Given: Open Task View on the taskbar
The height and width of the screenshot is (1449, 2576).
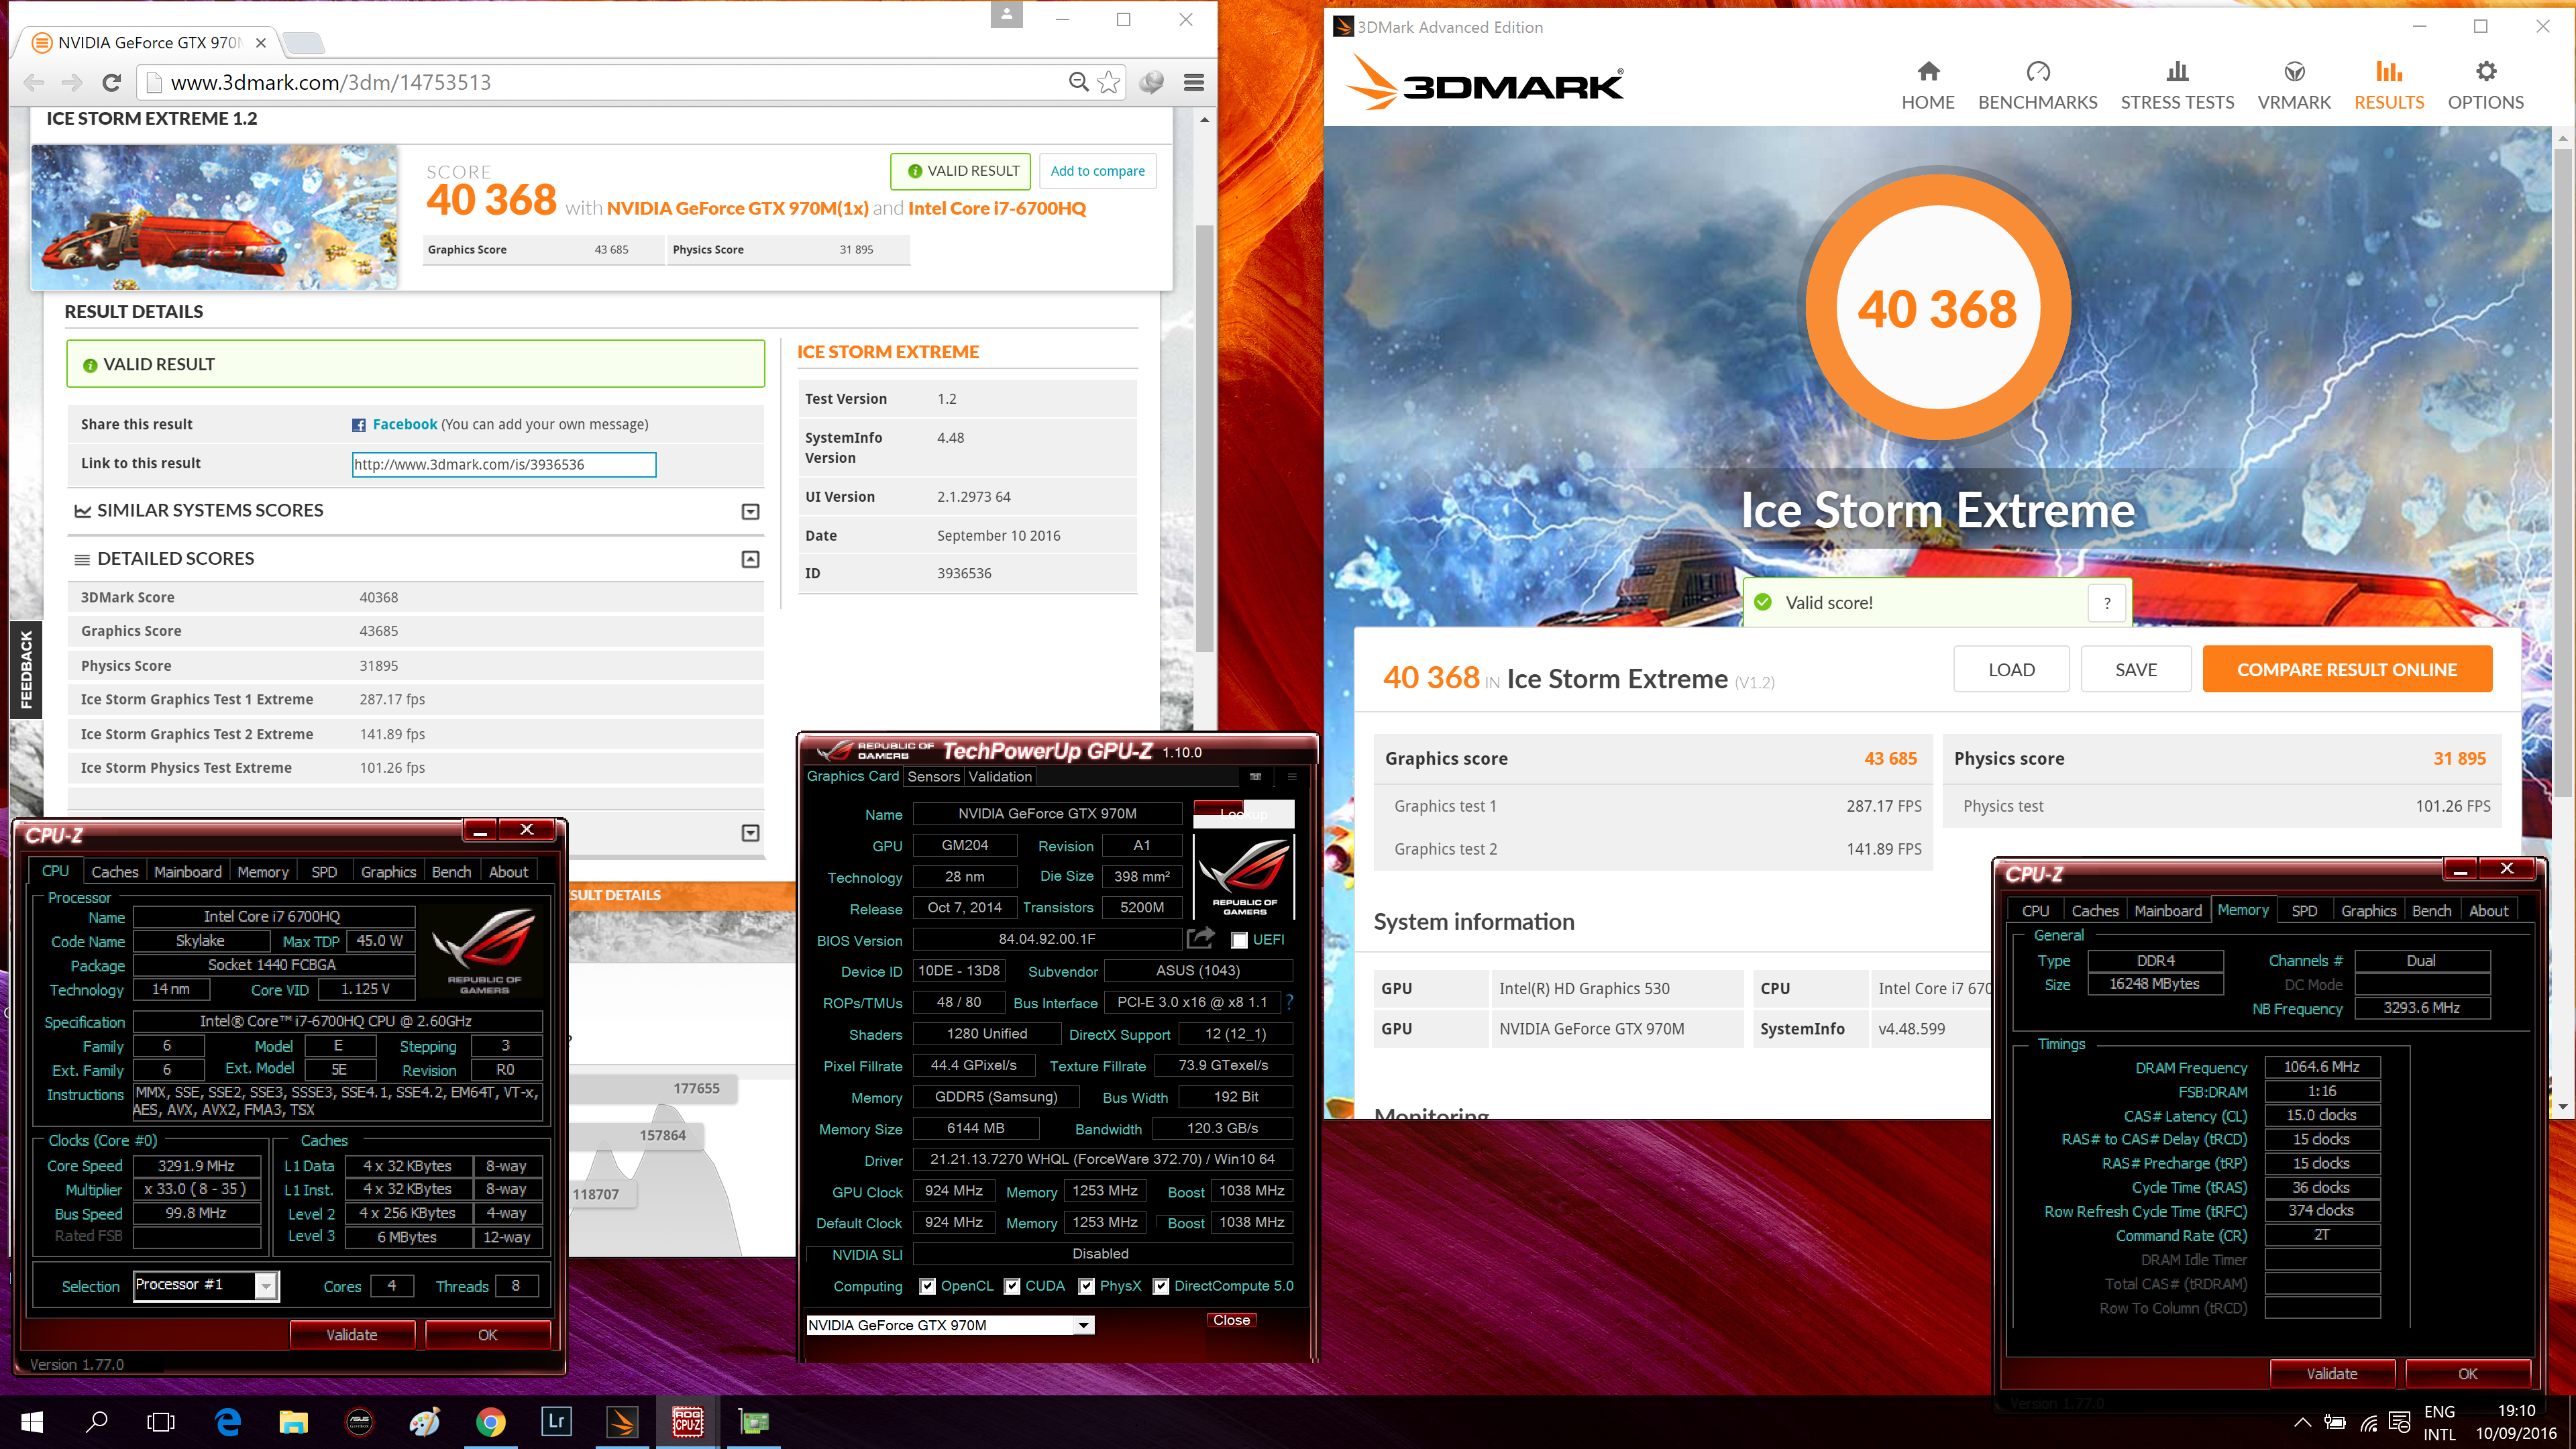Looking at the screenshot, I should tap(160, 1422).
